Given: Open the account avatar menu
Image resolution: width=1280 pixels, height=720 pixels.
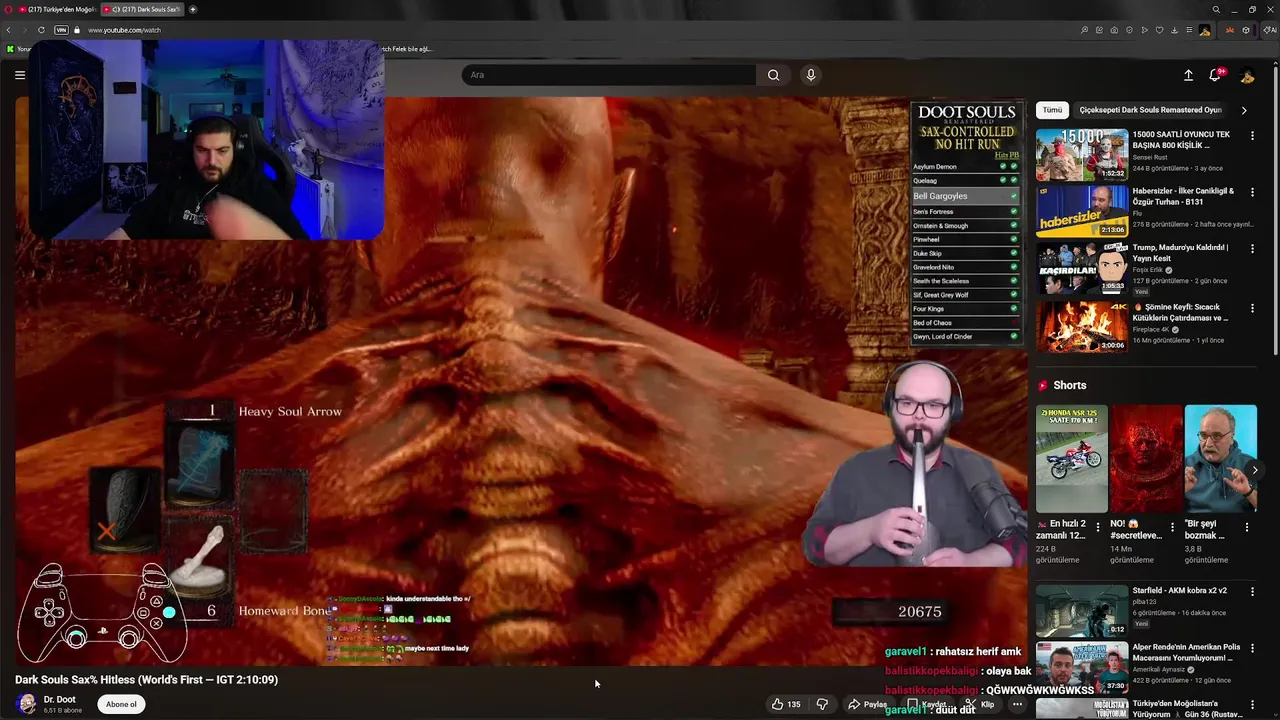Looking at the screenshot, I should [x=1247, y=75].
